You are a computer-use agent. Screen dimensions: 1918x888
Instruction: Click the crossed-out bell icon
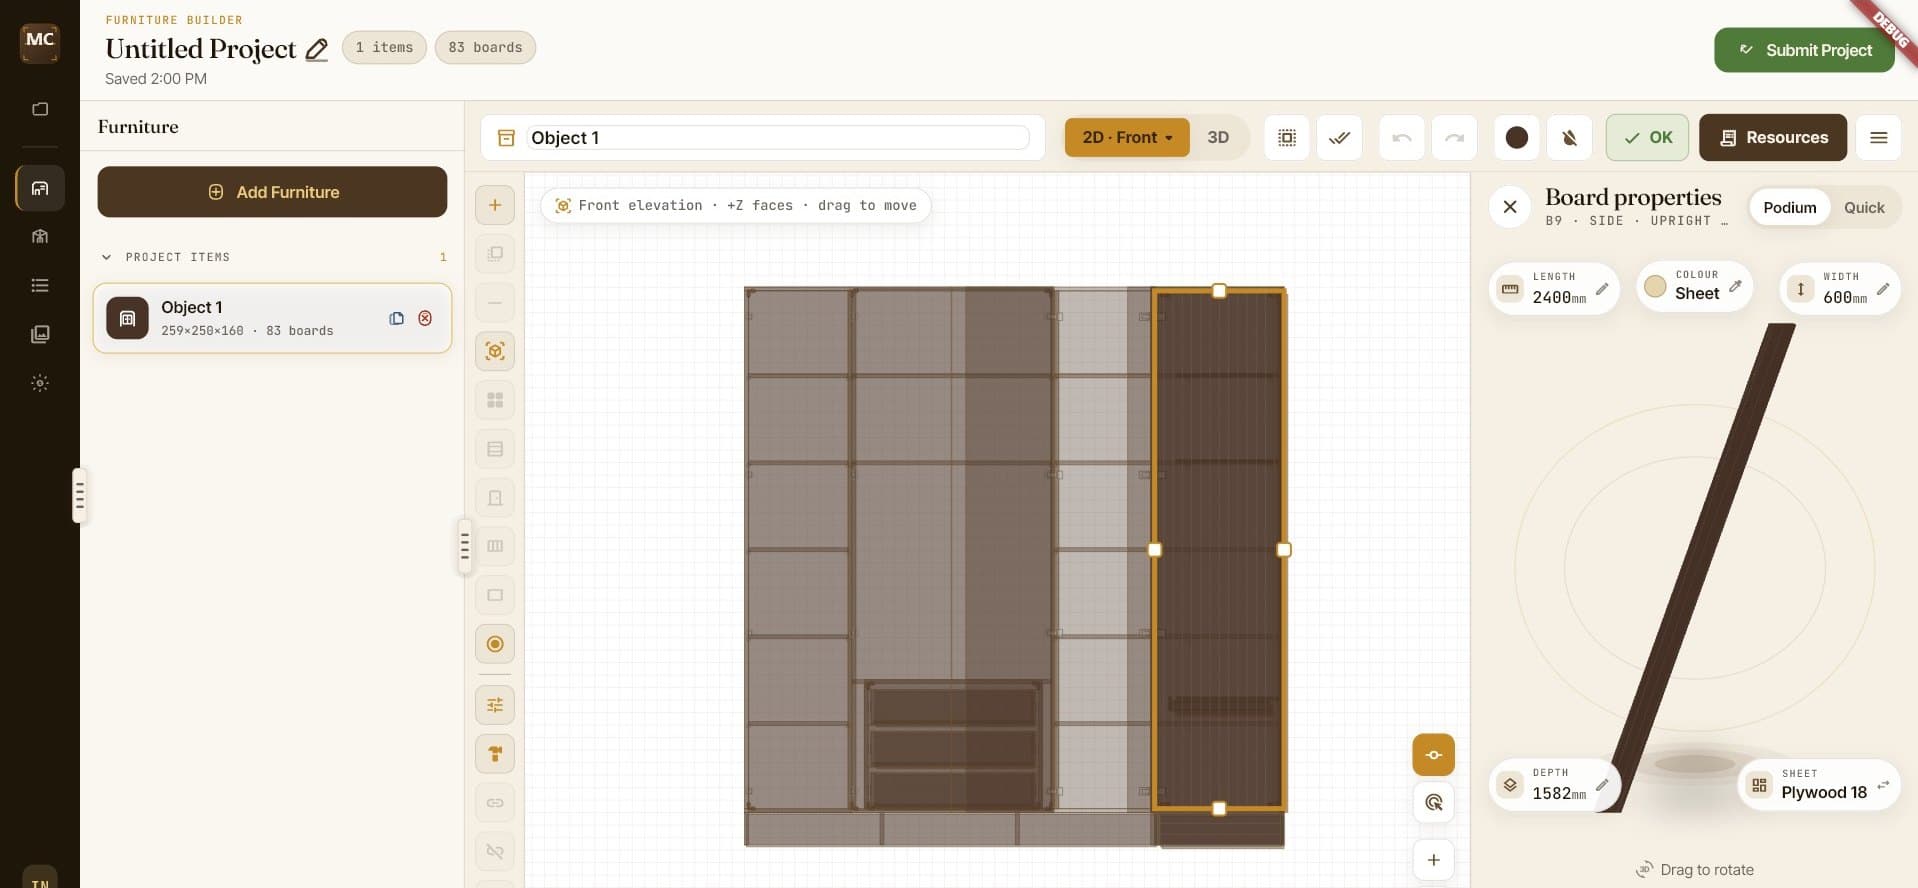pos(1569,138)
